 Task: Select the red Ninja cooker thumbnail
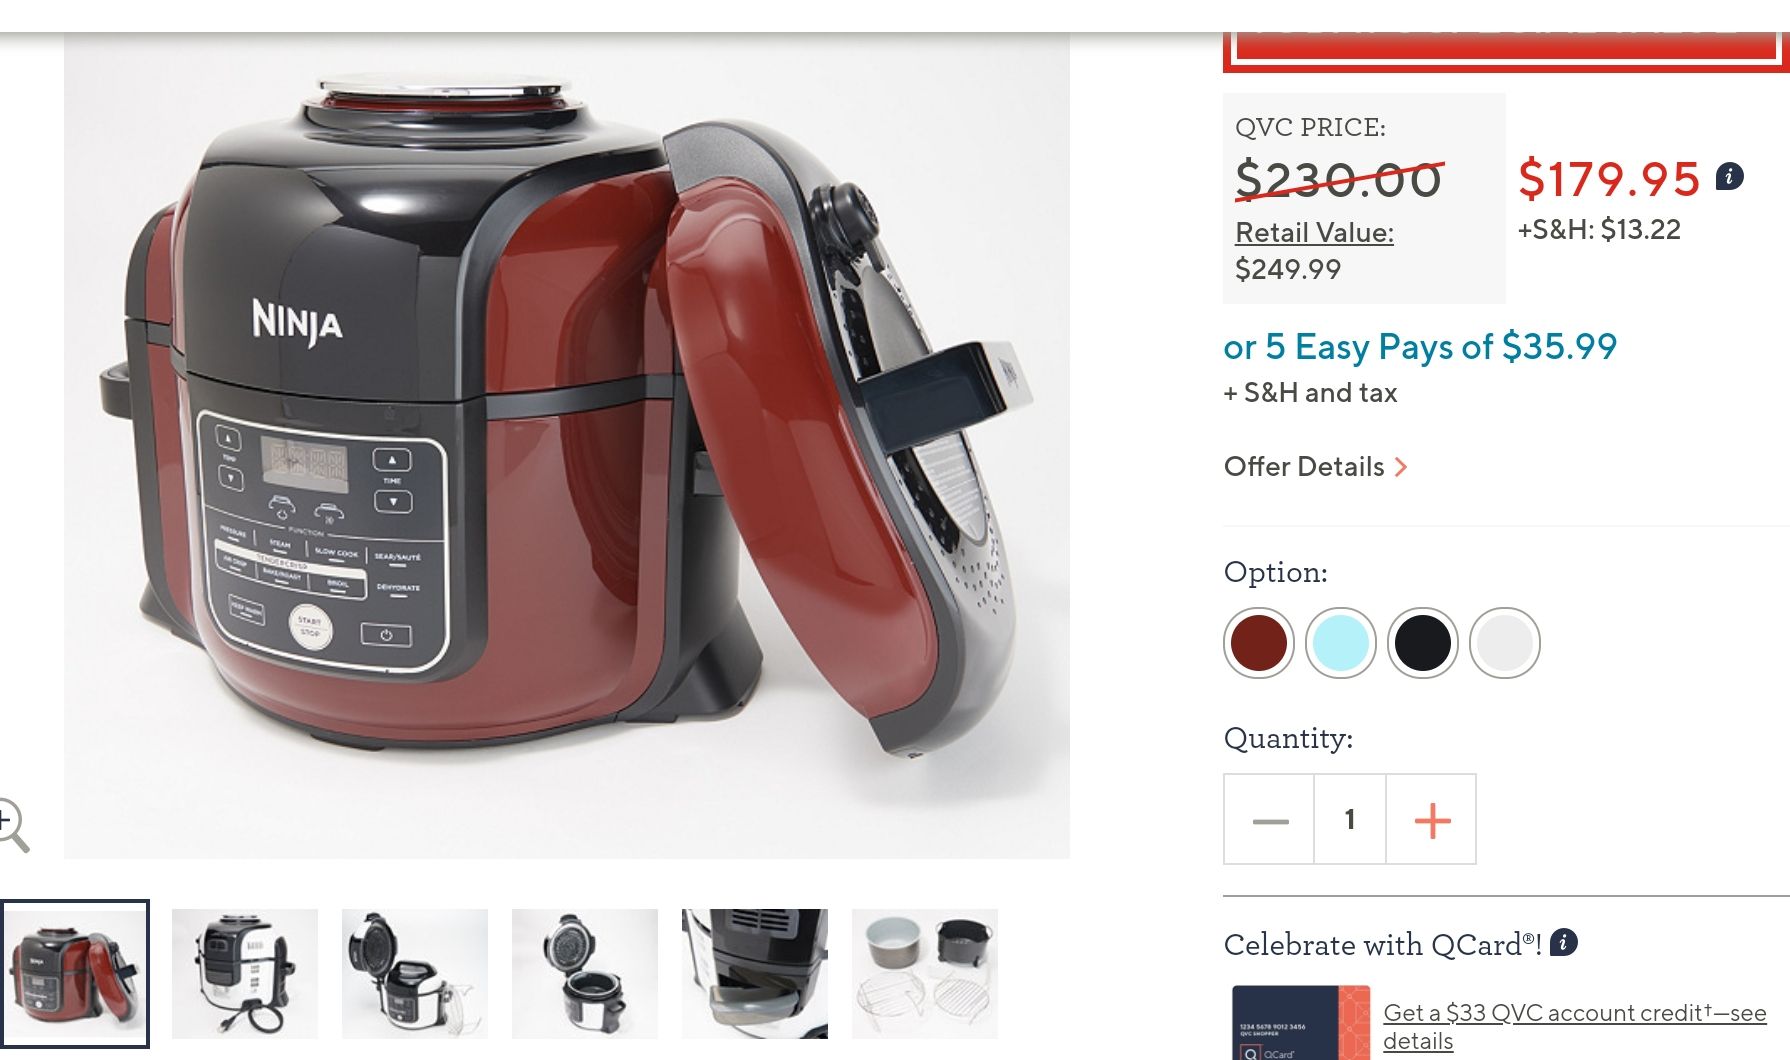point(75,974)
